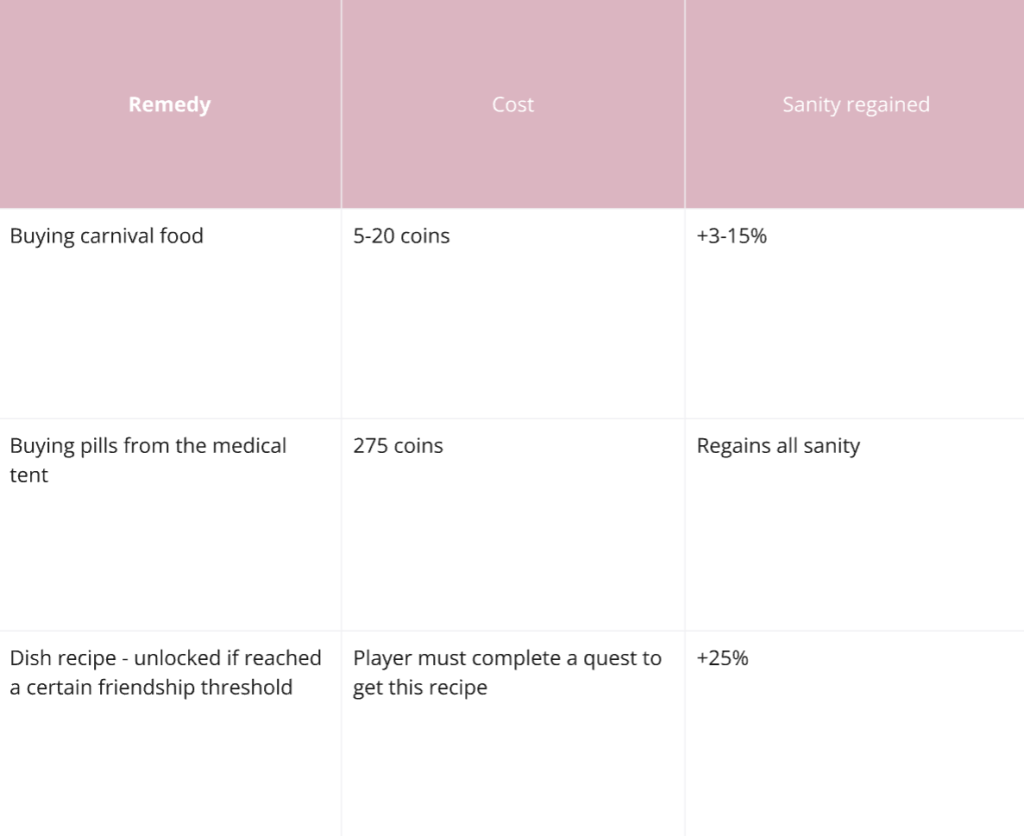Image resolution: width=1024 pixels, height=836 pixels.
Task: Select the Cost column header
Action: 513,104
